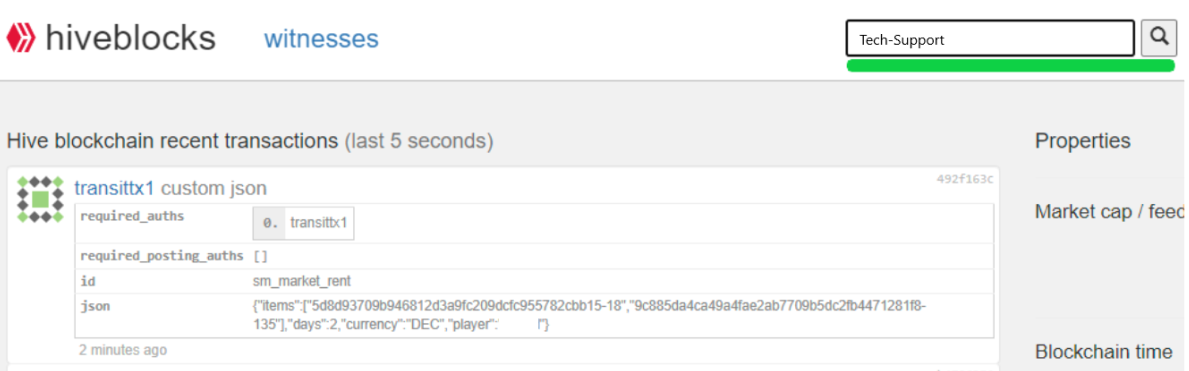Click the json items payload text
The width and height of the screenshot is (1189, 371).
pyautogui.click(x=589, y=315)
